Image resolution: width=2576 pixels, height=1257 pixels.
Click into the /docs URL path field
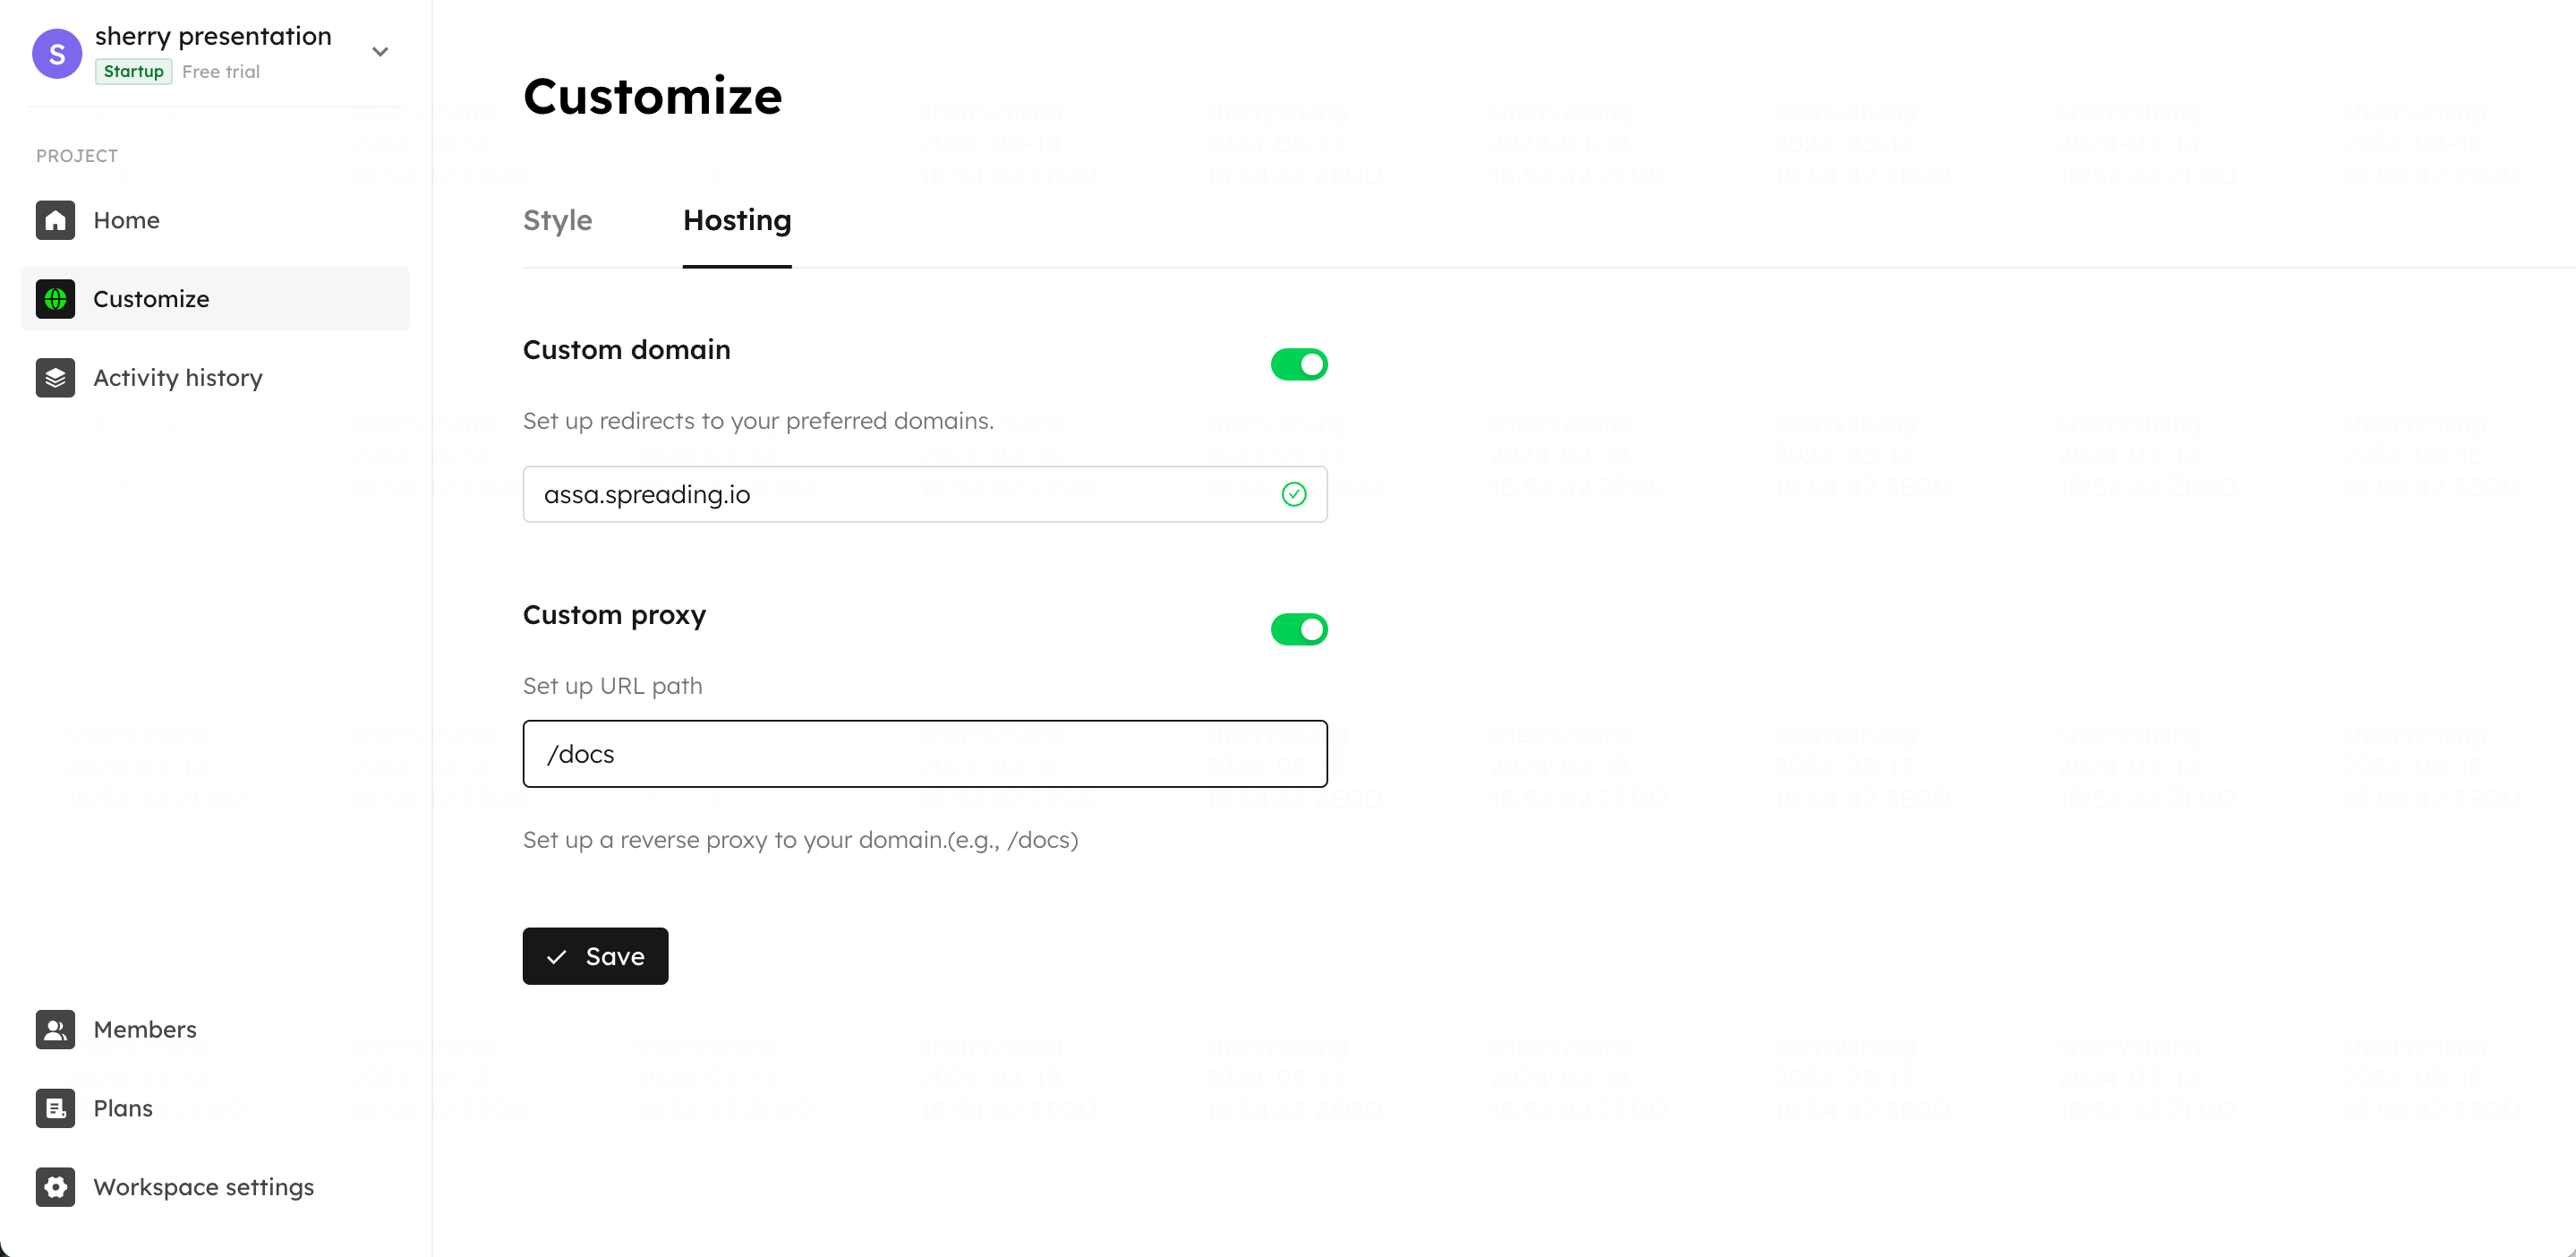(925, 754)
